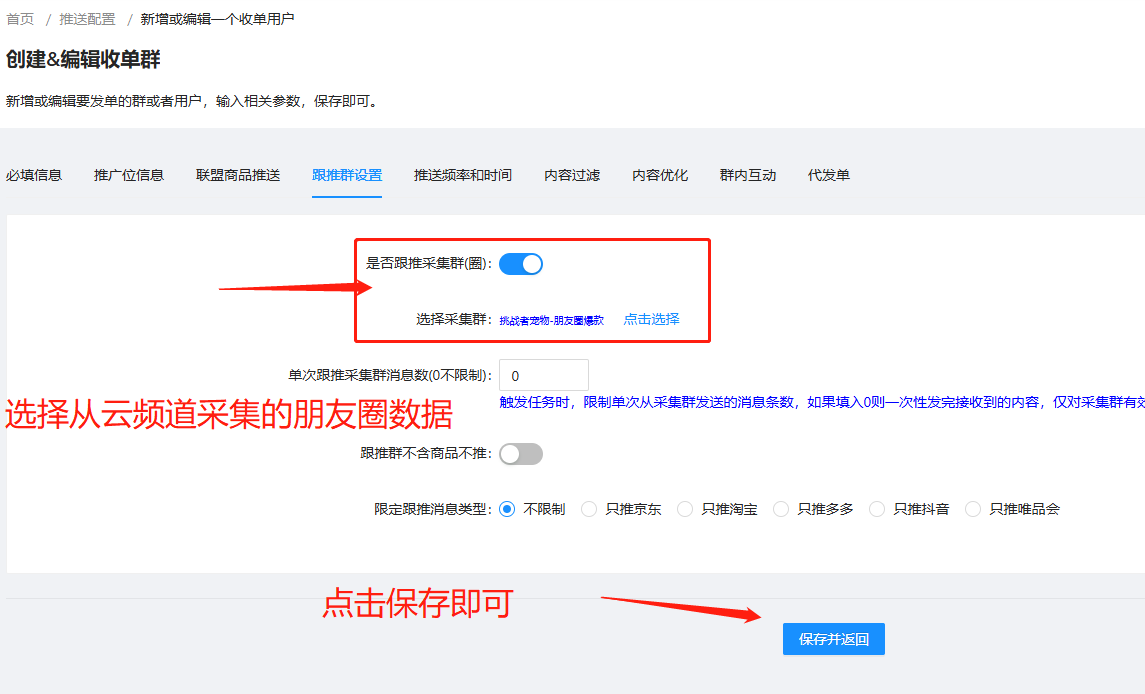This screenshot has height=694, width=1145.
Task: Switch to the 必填信息 tab
Action: tap(34, 175)
